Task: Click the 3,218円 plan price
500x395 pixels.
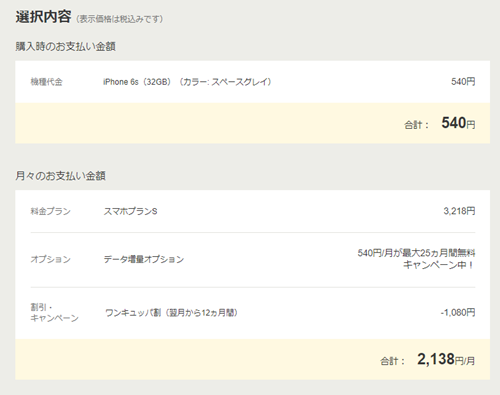Action: (x=459, y=211)
